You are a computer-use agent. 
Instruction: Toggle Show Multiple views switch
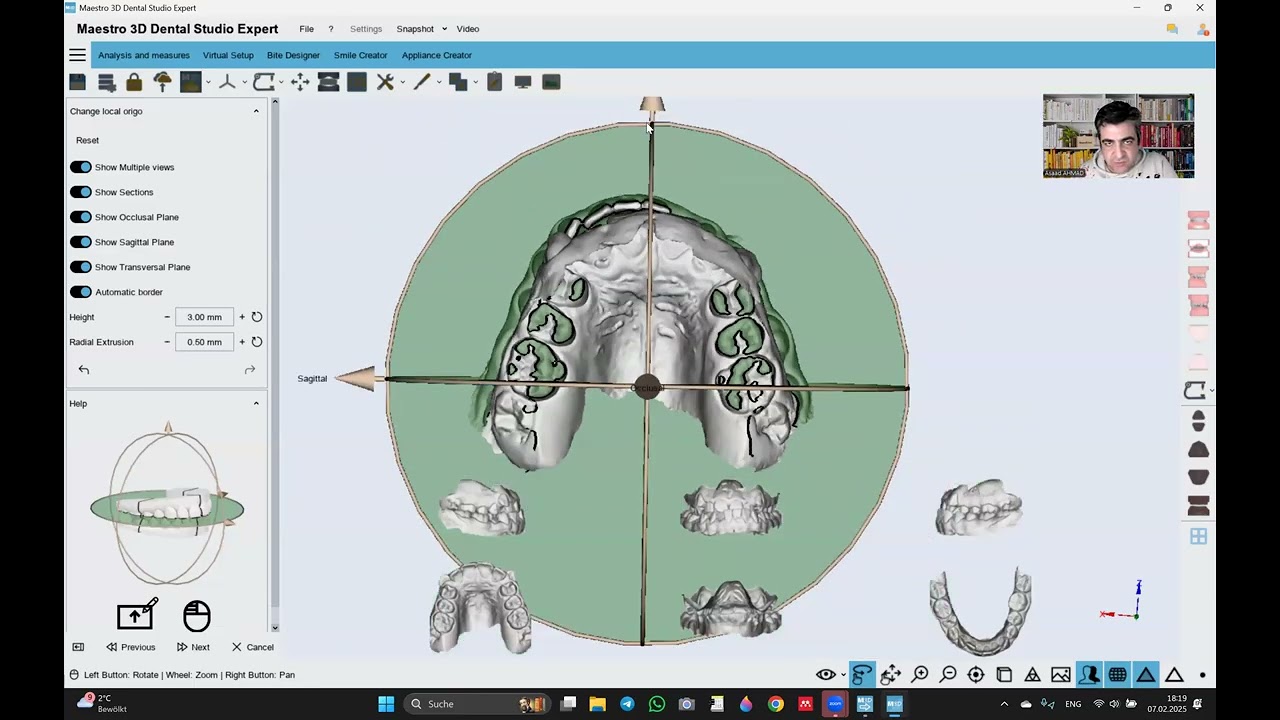pyautogui.click(x=81, y=167)
